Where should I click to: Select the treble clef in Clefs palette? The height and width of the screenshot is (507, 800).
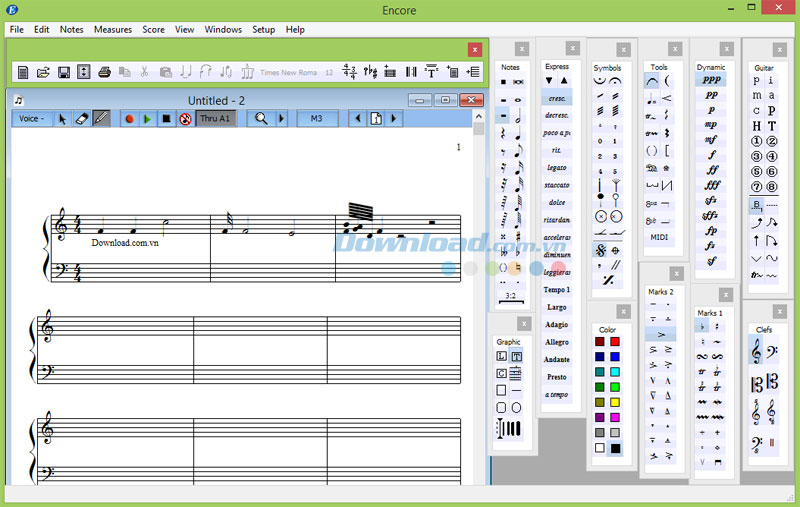click(756, 351)
